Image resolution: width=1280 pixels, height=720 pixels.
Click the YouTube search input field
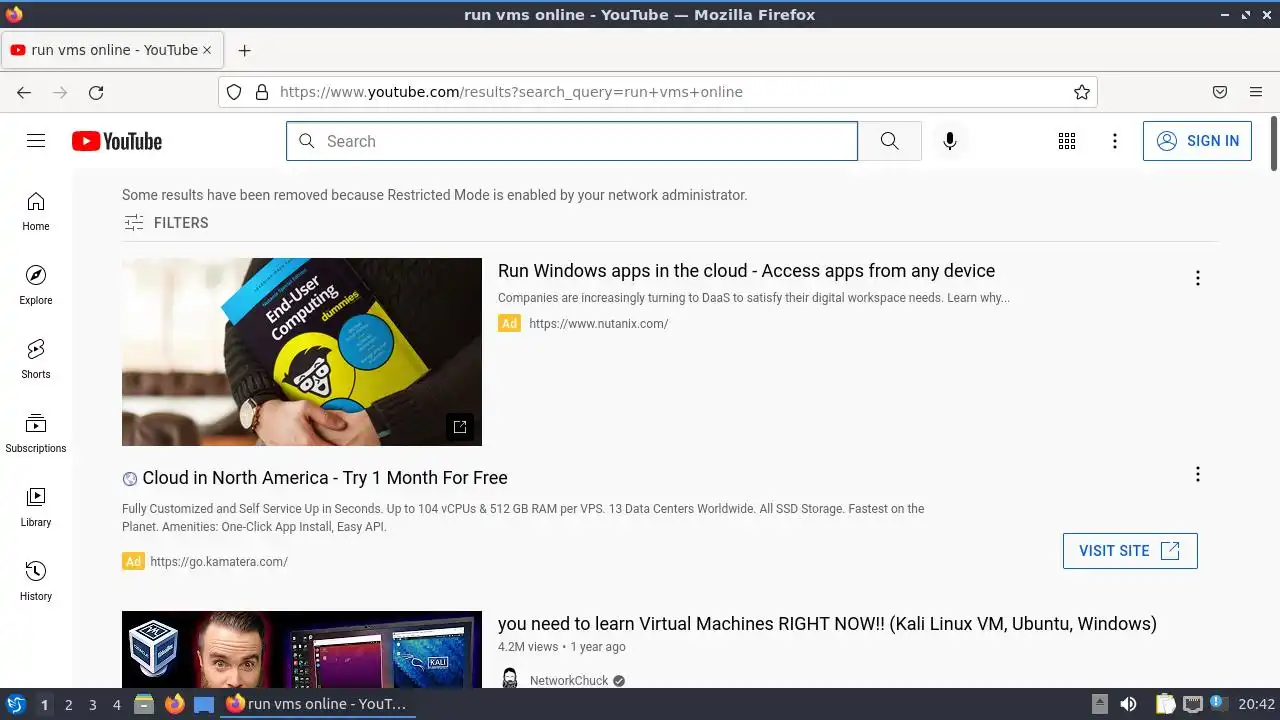click(x=572, y=141)
